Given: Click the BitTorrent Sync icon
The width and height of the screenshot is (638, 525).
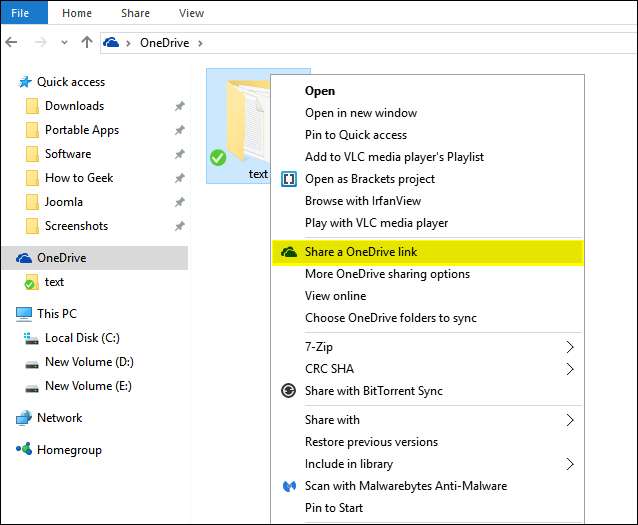Looking at the screenshot, I should [290, 391].
